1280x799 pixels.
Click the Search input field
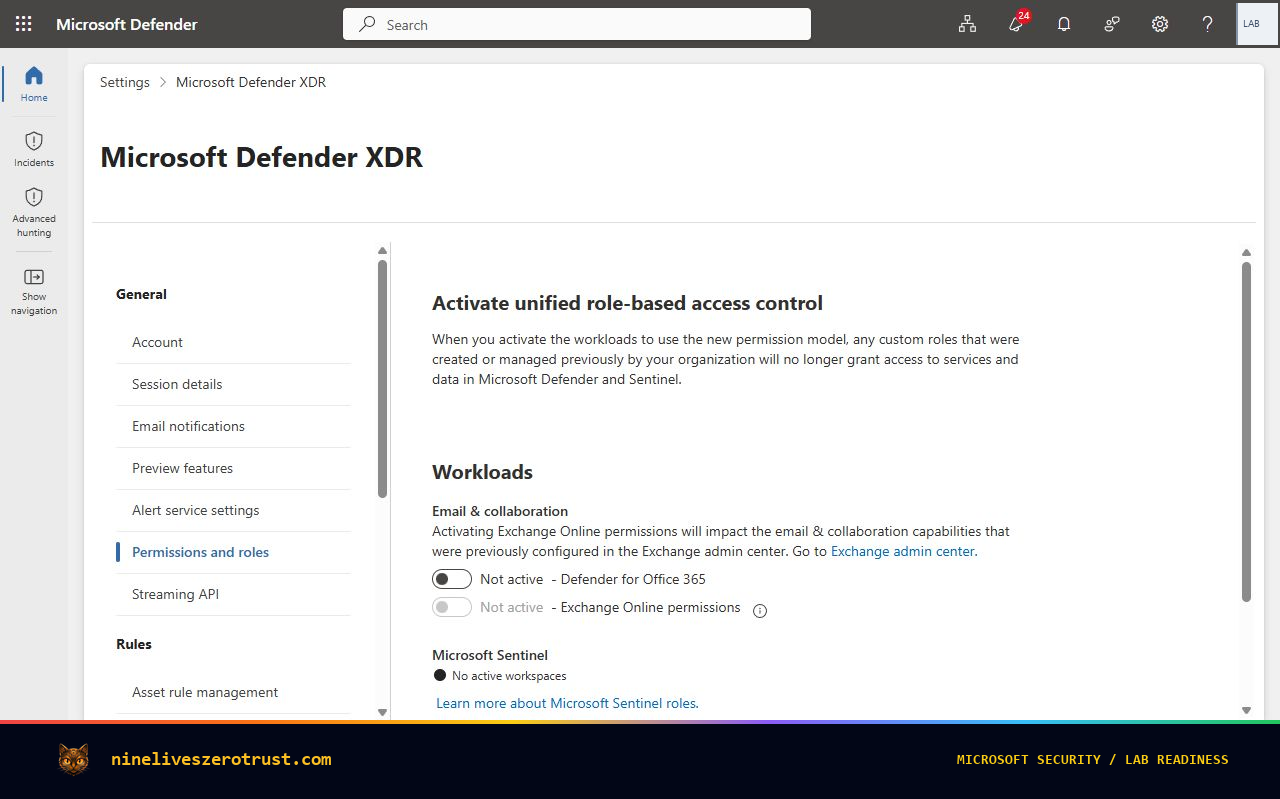pyautogui.click(x=577, y=24)
